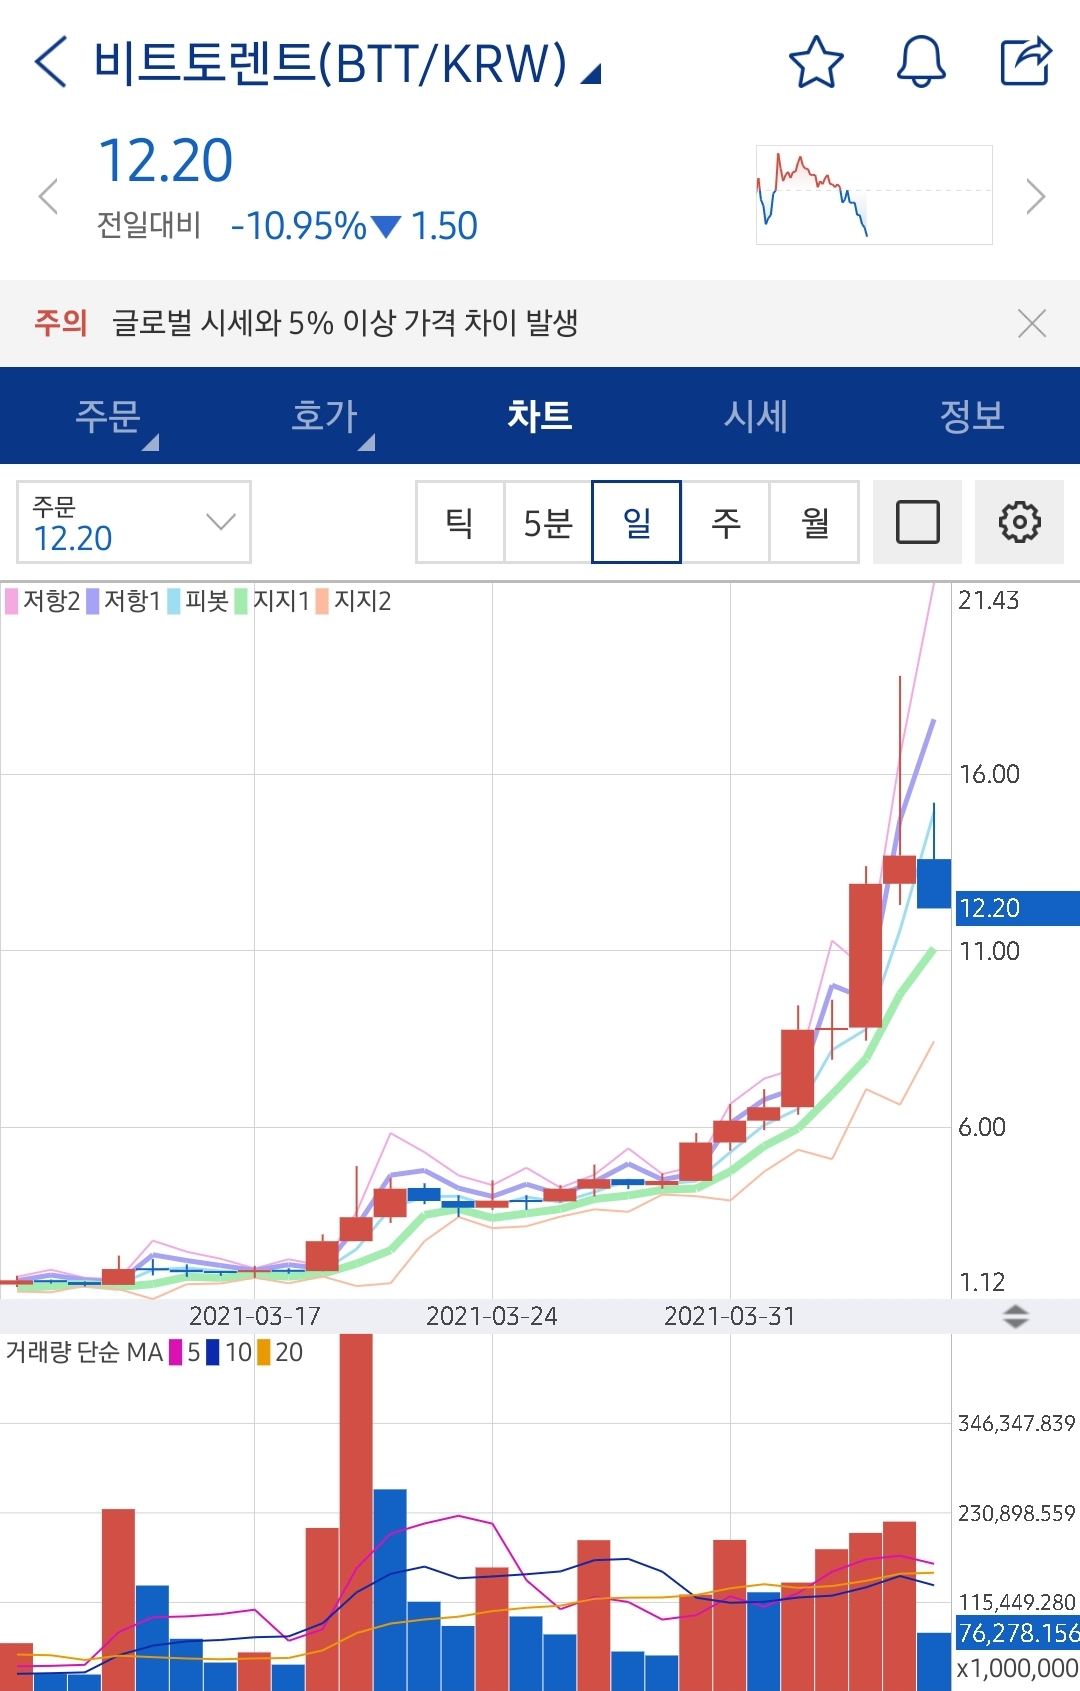Click the 2021-03-17 date label
Viewport: 1080px width, 1691px height.
[254, 1316]
